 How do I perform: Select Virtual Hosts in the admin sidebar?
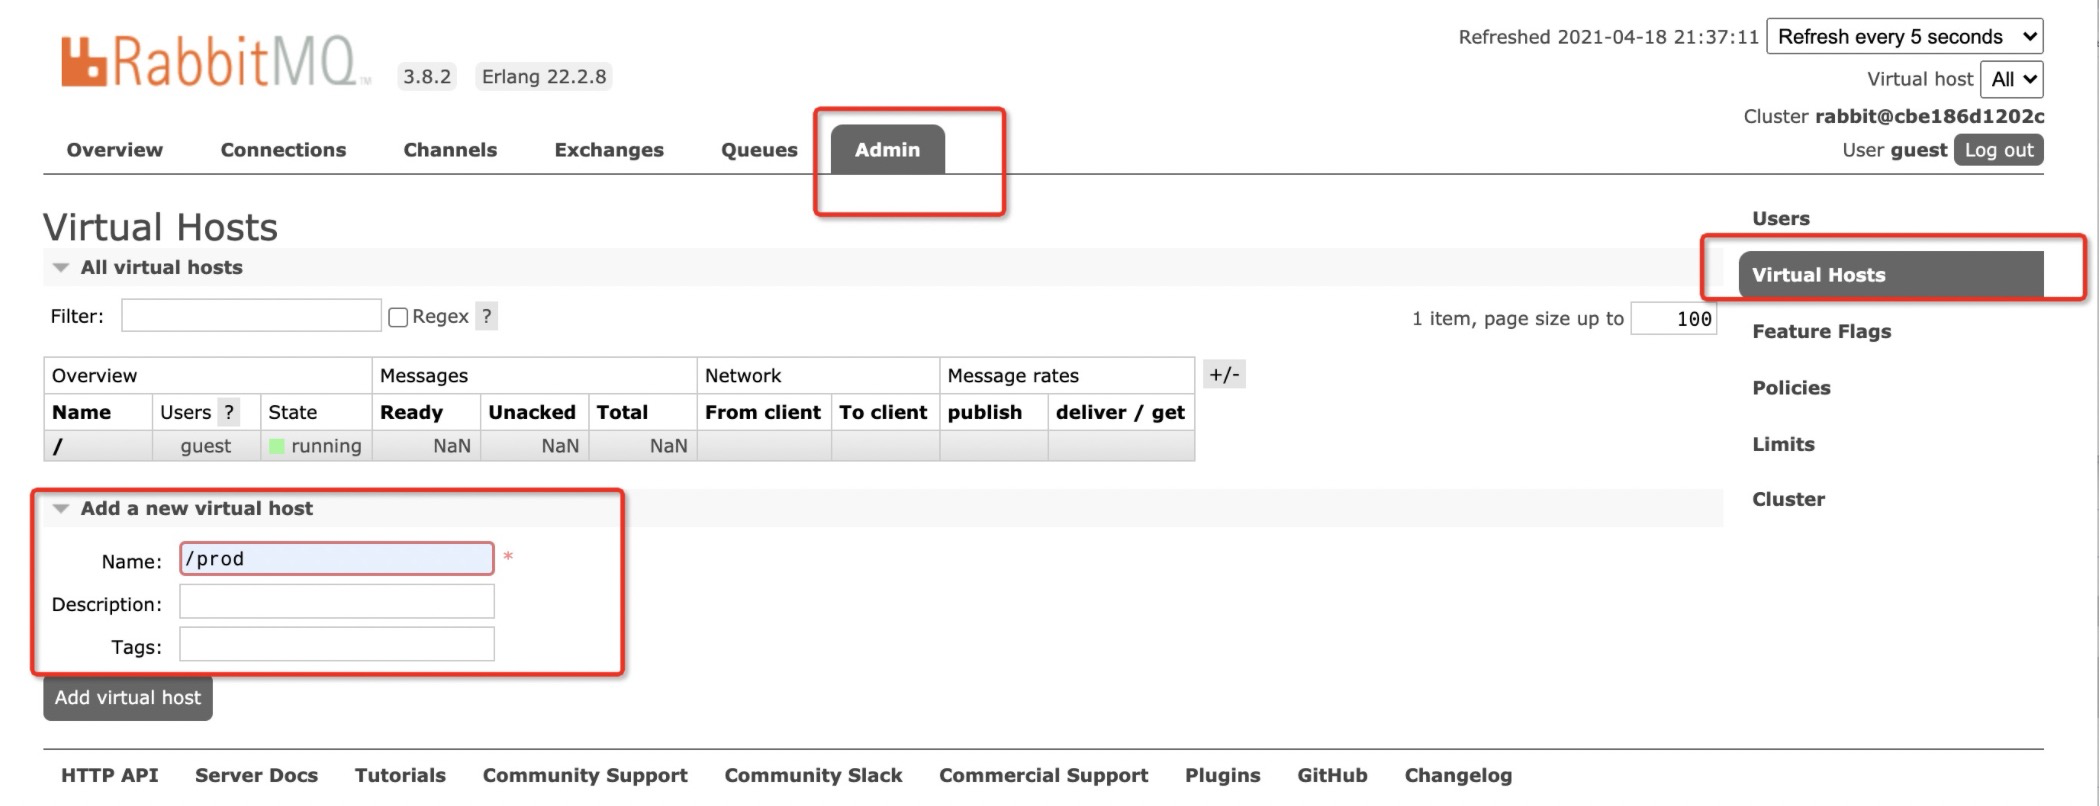pos(1890,275)
